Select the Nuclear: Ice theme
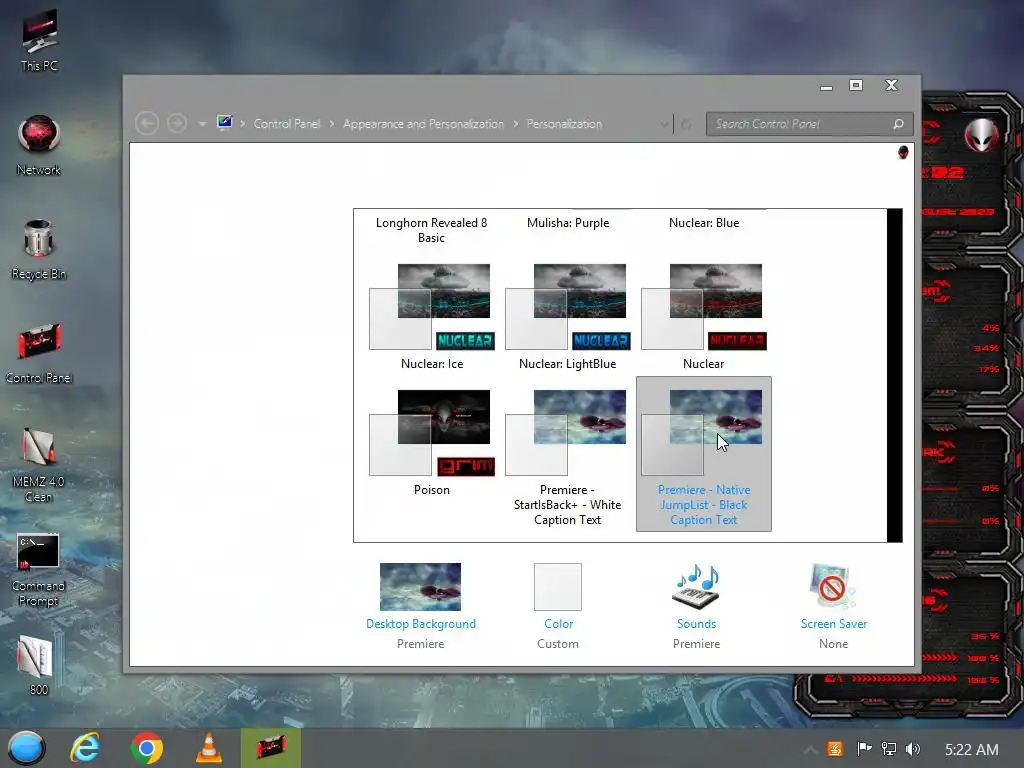This screenshot has width=1024, height=768. click(432, 317)
